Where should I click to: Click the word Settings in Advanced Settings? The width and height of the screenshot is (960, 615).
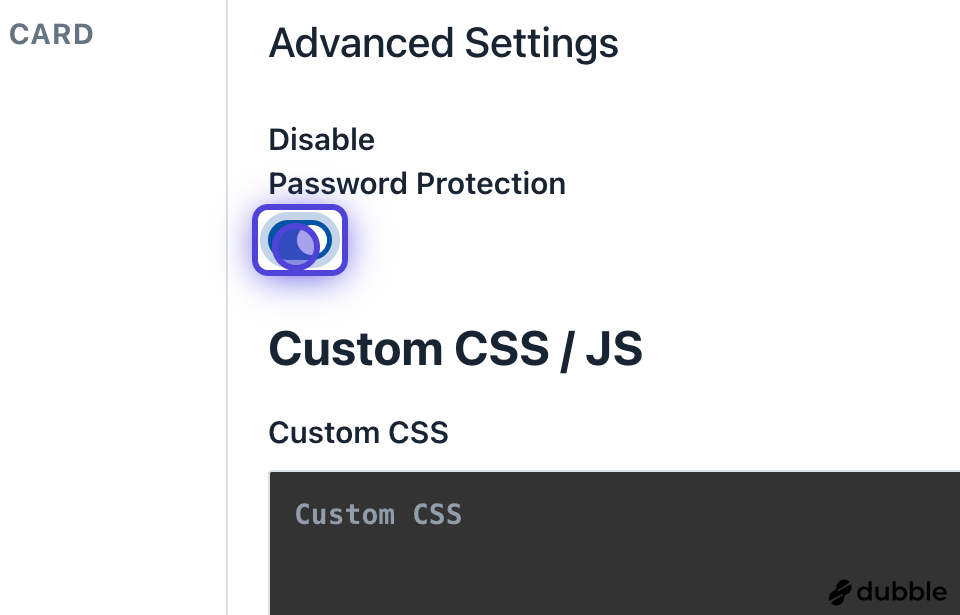point(541,44)
